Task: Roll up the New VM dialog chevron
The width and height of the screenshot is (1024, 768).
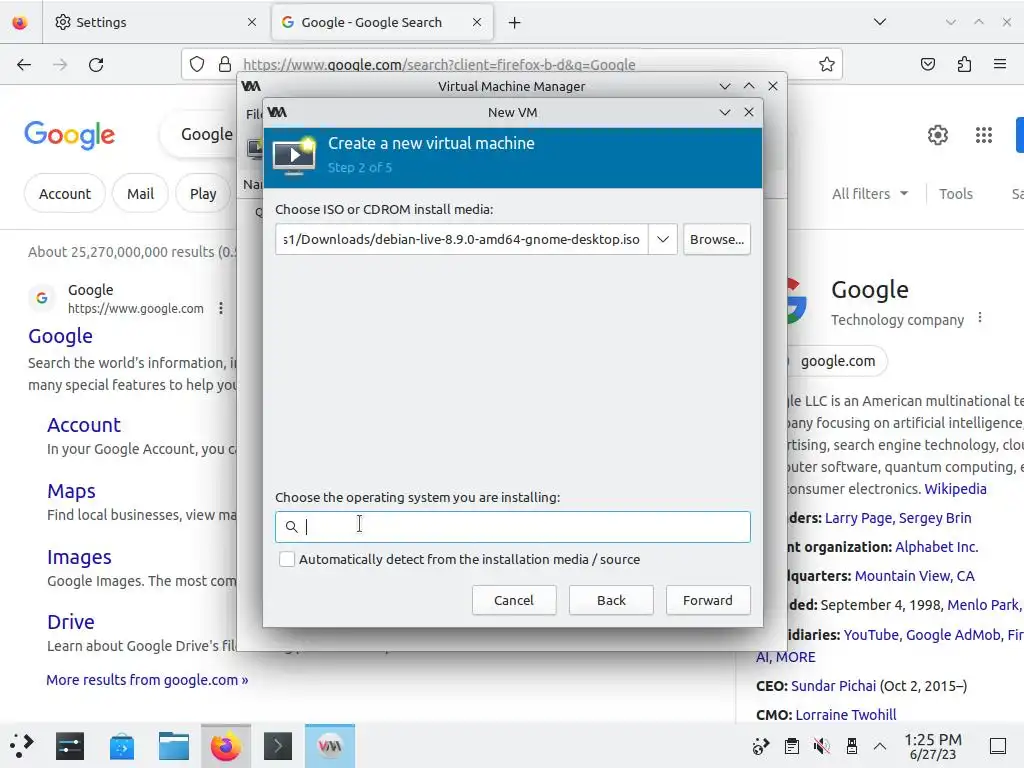Action: pyautogui.click(x=724, y=112)
